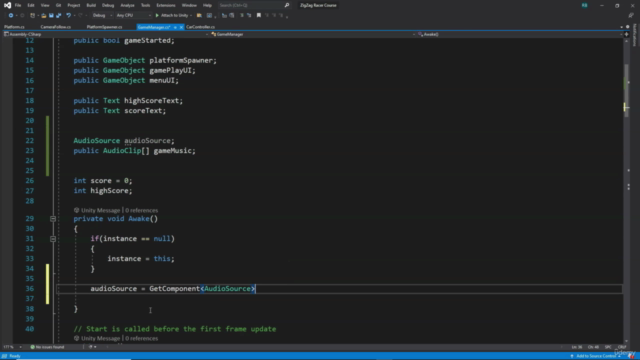Click the uncomment selection toolbar icon
640x360 pixels.
click(249, 16)
